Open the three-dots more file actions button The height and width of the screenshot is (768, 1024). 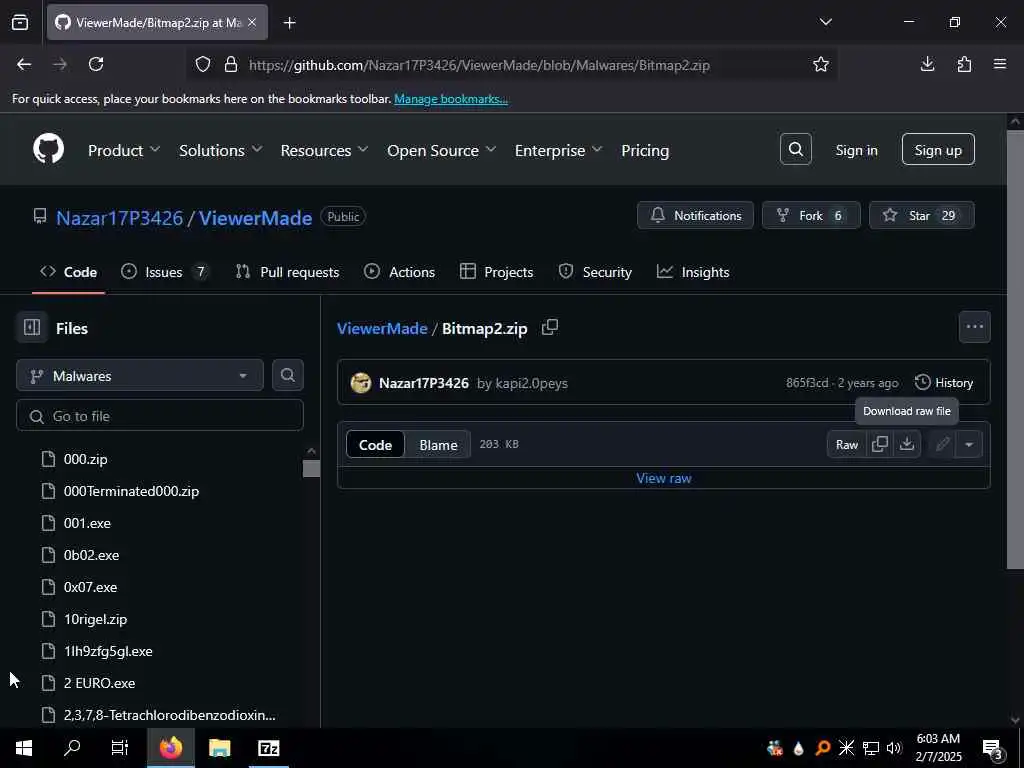point(974,327)
